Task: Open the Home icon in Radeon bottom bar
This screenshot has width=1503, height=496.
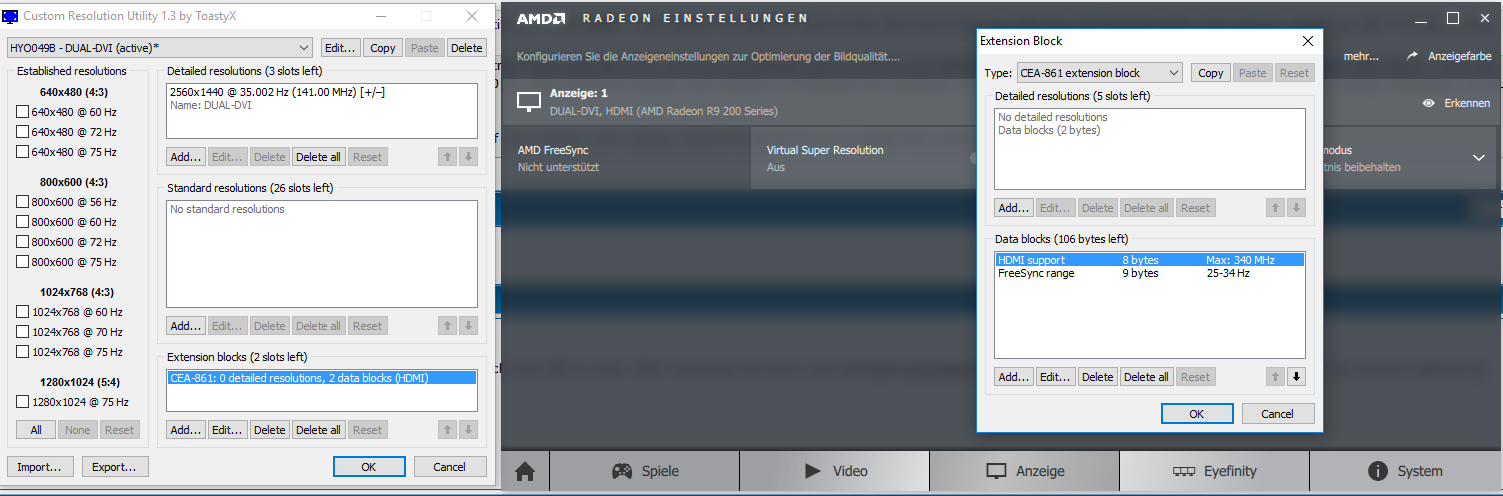Action: click(x=524, y=471)
